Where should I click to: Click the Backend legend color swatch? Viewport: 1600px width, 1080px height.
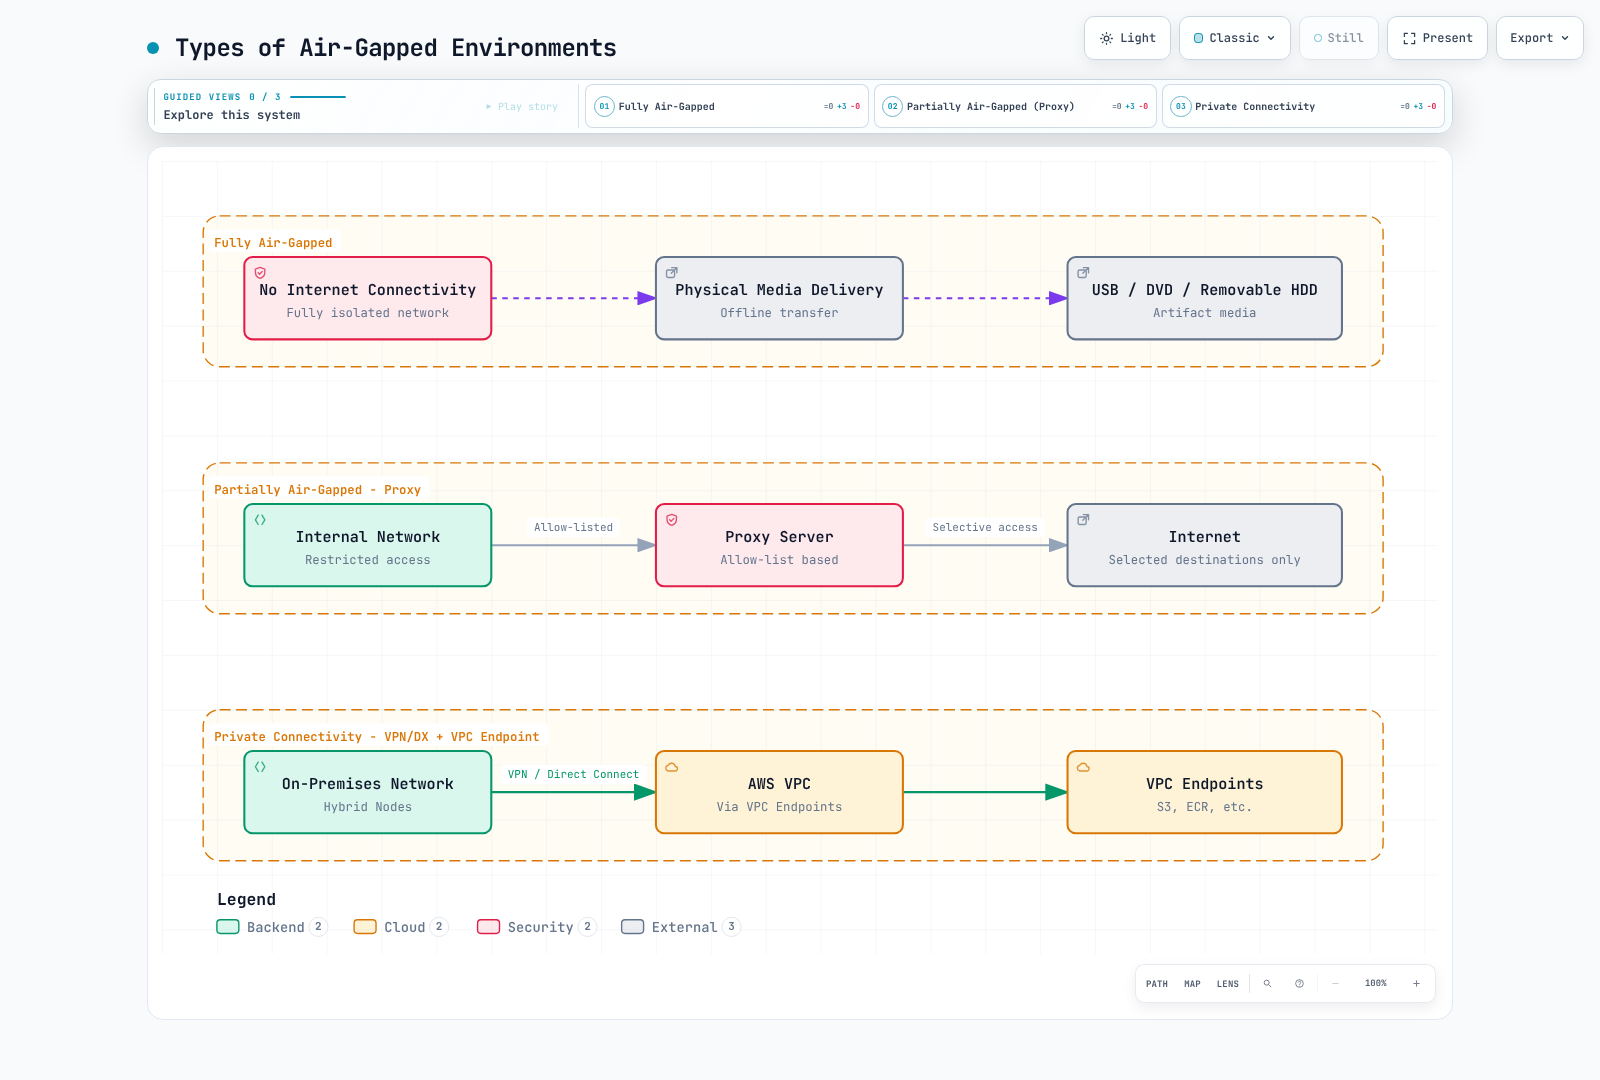coord(228,927)
